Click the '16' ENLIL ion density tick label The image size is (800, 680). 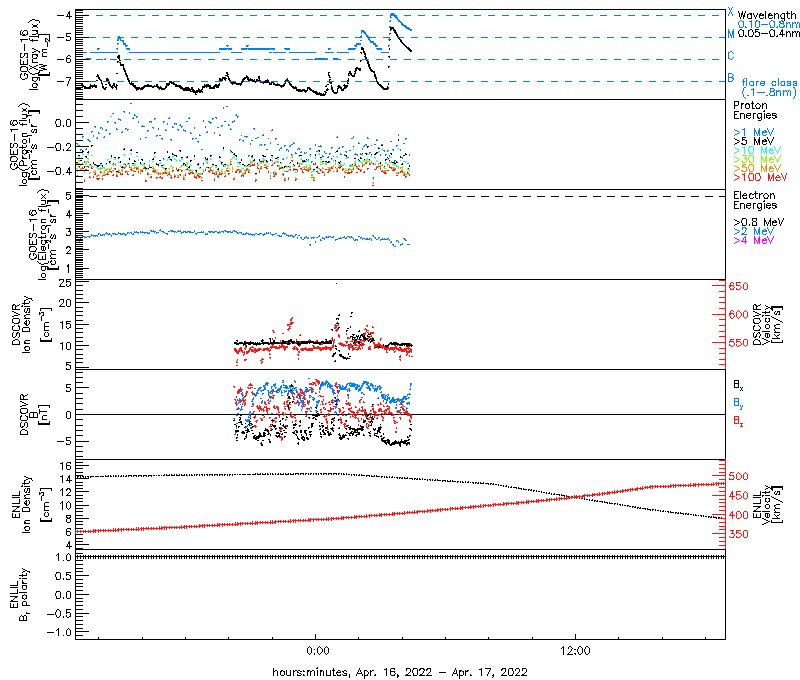click(65, 466)
